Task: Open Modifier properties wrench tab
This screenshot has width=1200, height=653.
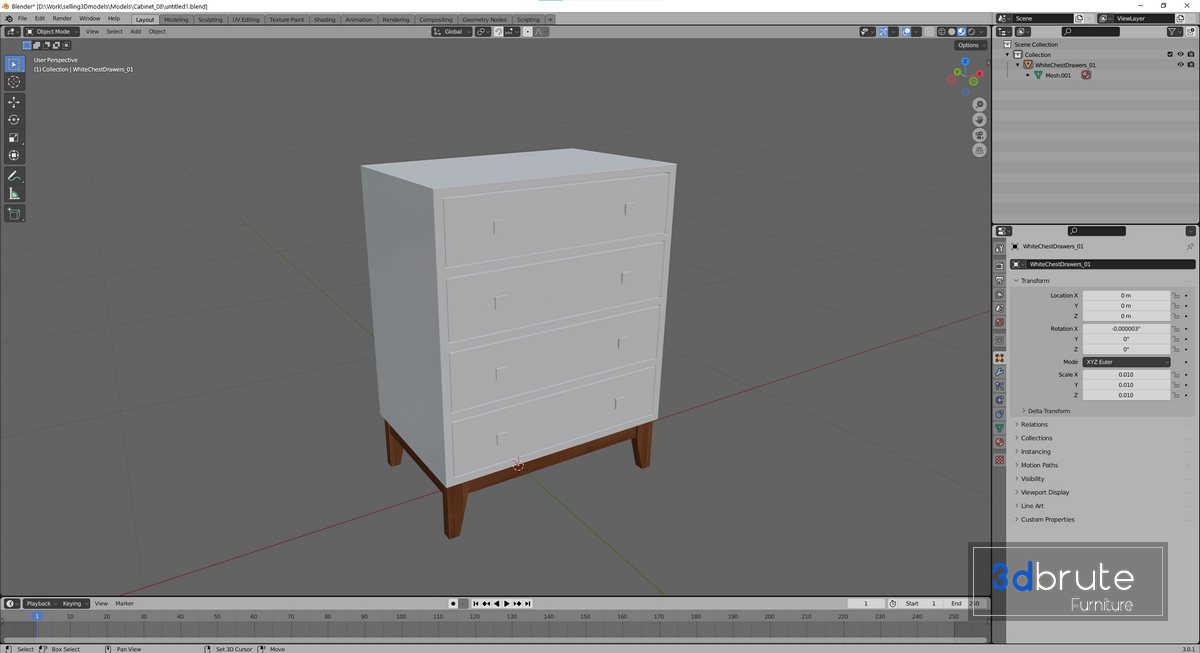Action: pos(999,372)
